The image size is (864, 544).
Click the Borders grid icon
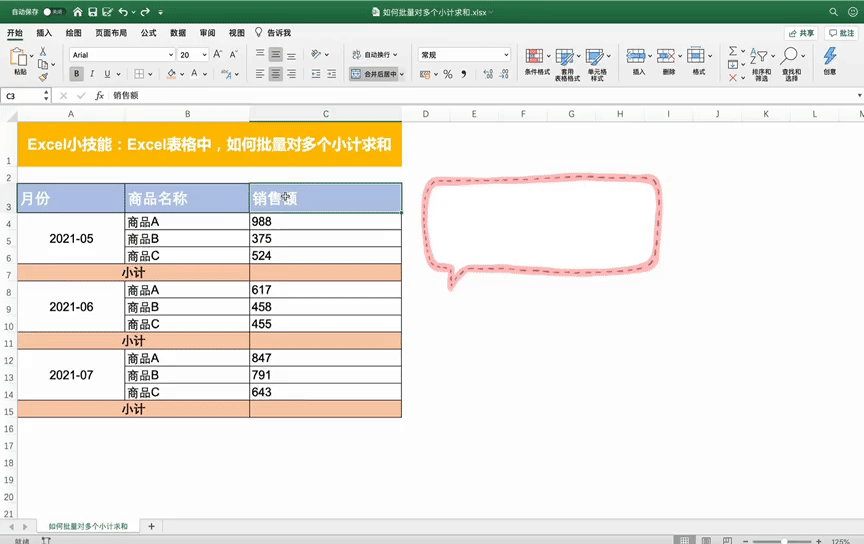pyautogui.click(x=139, y=73)
